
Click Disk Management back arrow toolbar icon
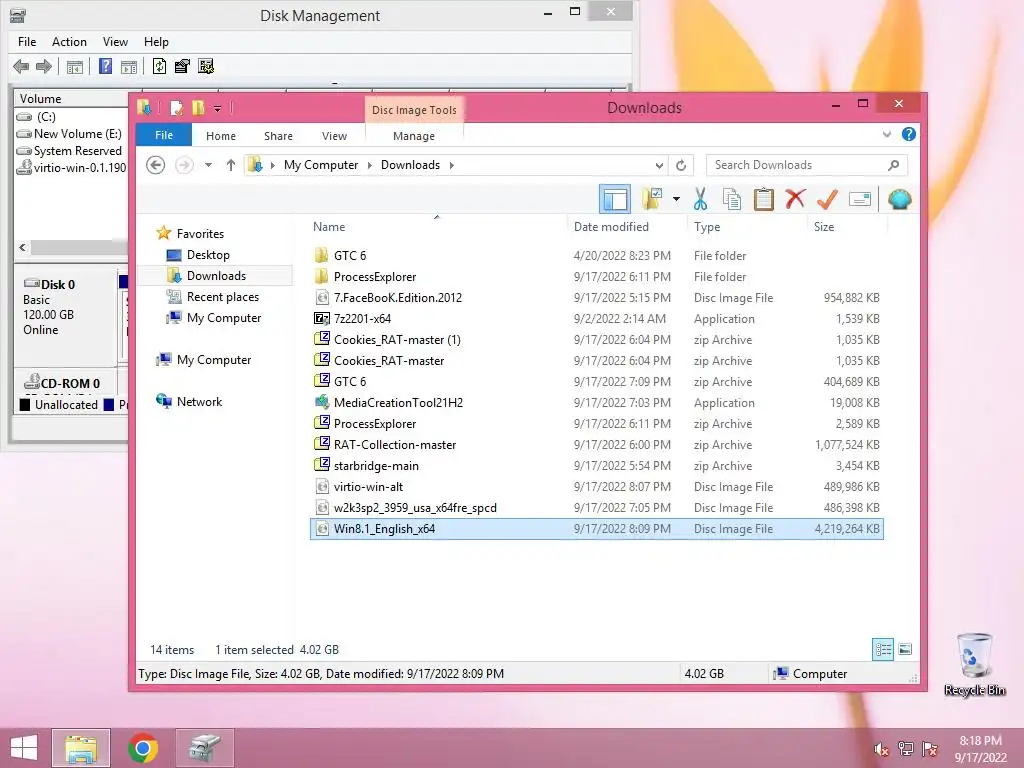pyautogui.click(x=21, y=66)
